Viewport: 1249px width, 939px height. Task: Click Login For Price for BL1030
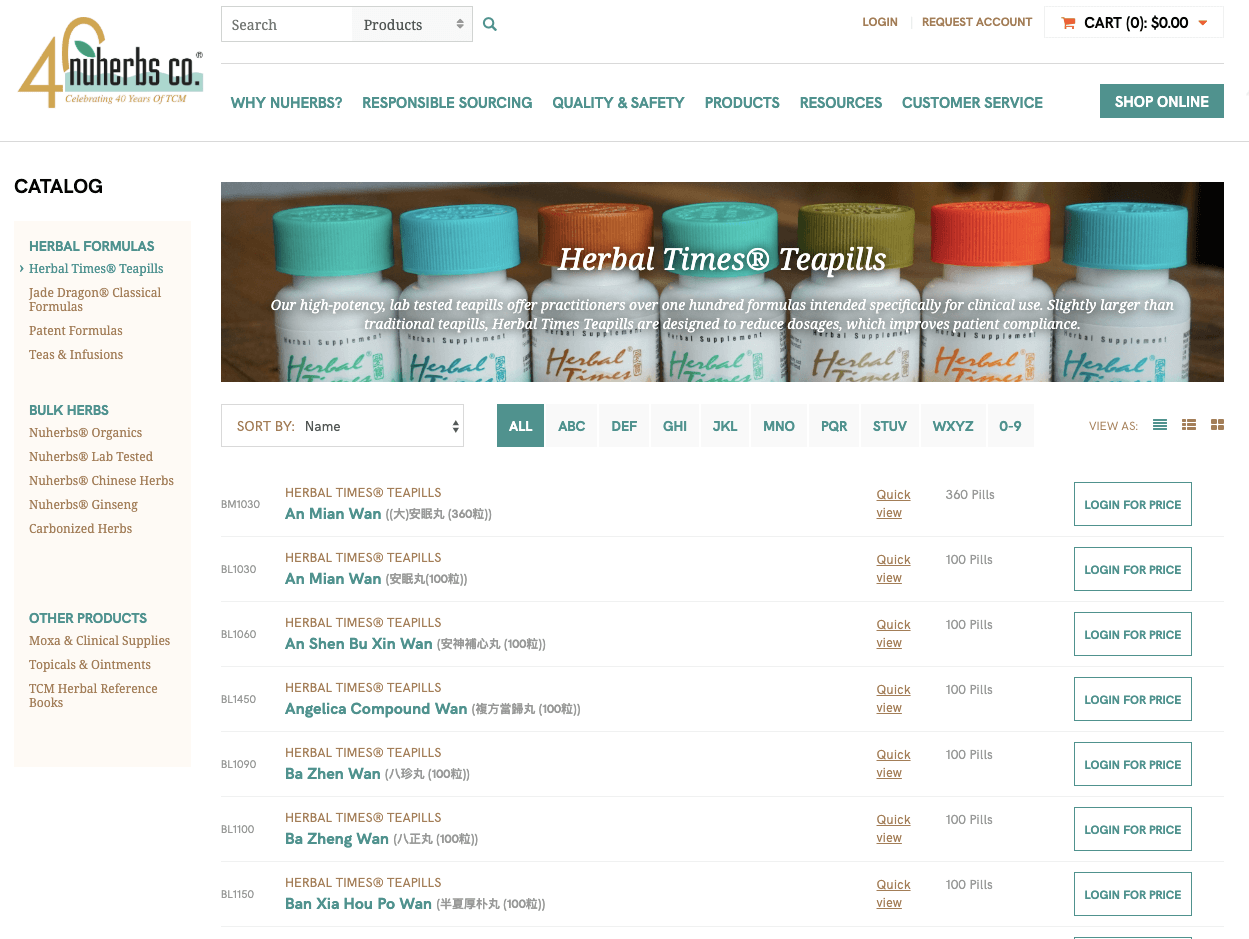click(x=1133, y=570)
